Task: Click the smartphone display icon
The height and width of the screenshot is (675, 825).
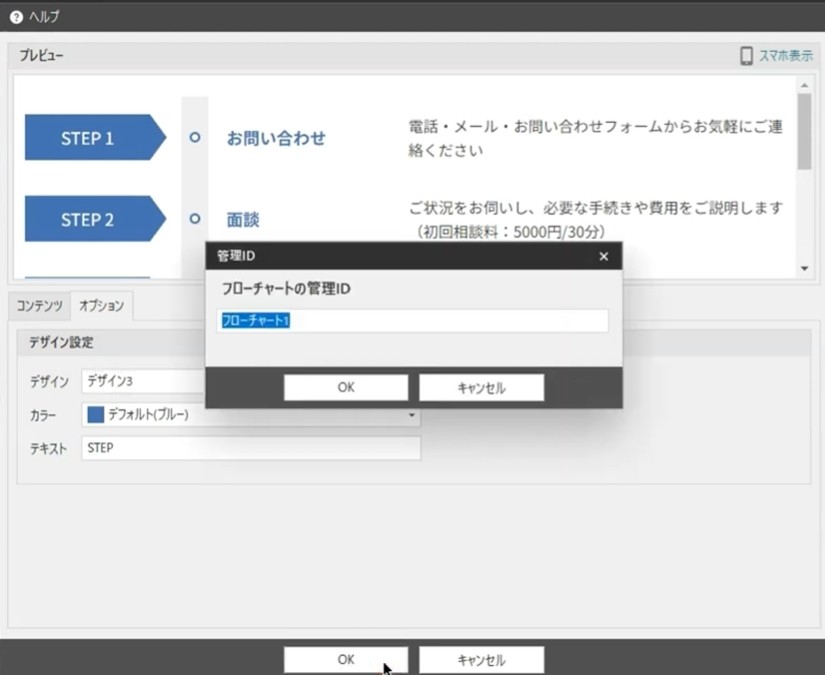Action: [746, 55]
